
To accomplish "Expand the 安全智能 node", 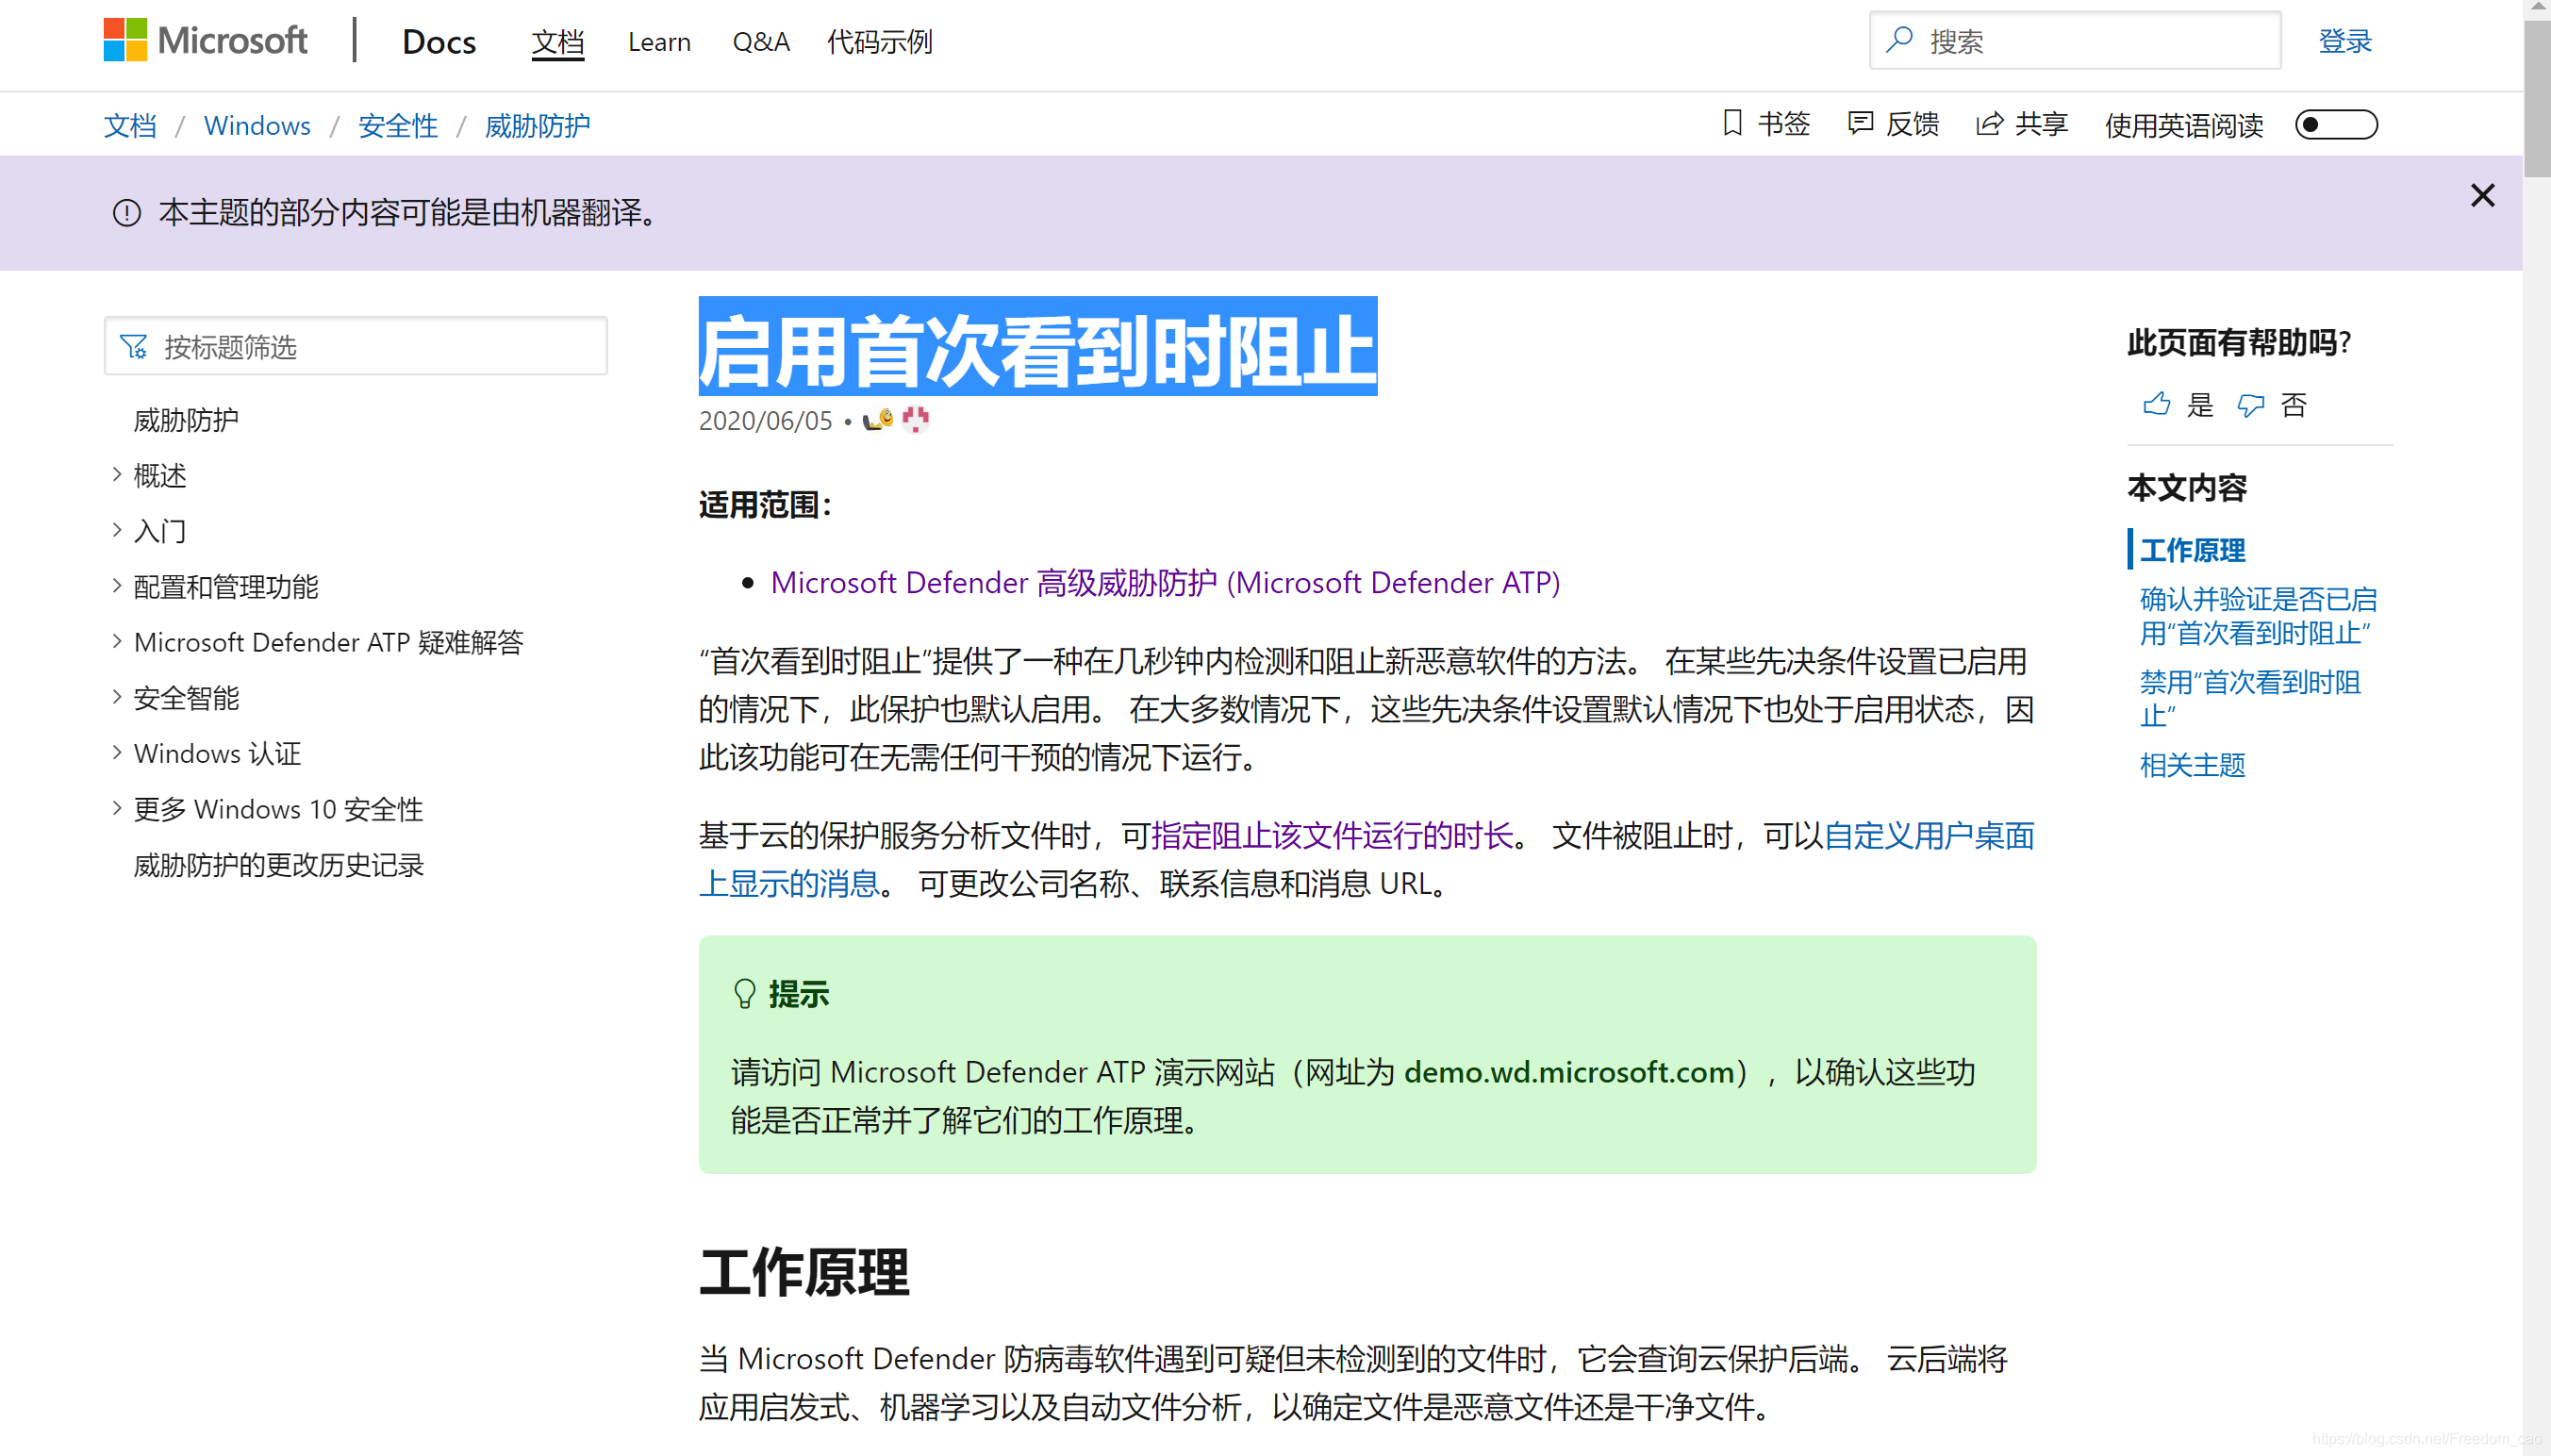I will click(x=117, y=697).
